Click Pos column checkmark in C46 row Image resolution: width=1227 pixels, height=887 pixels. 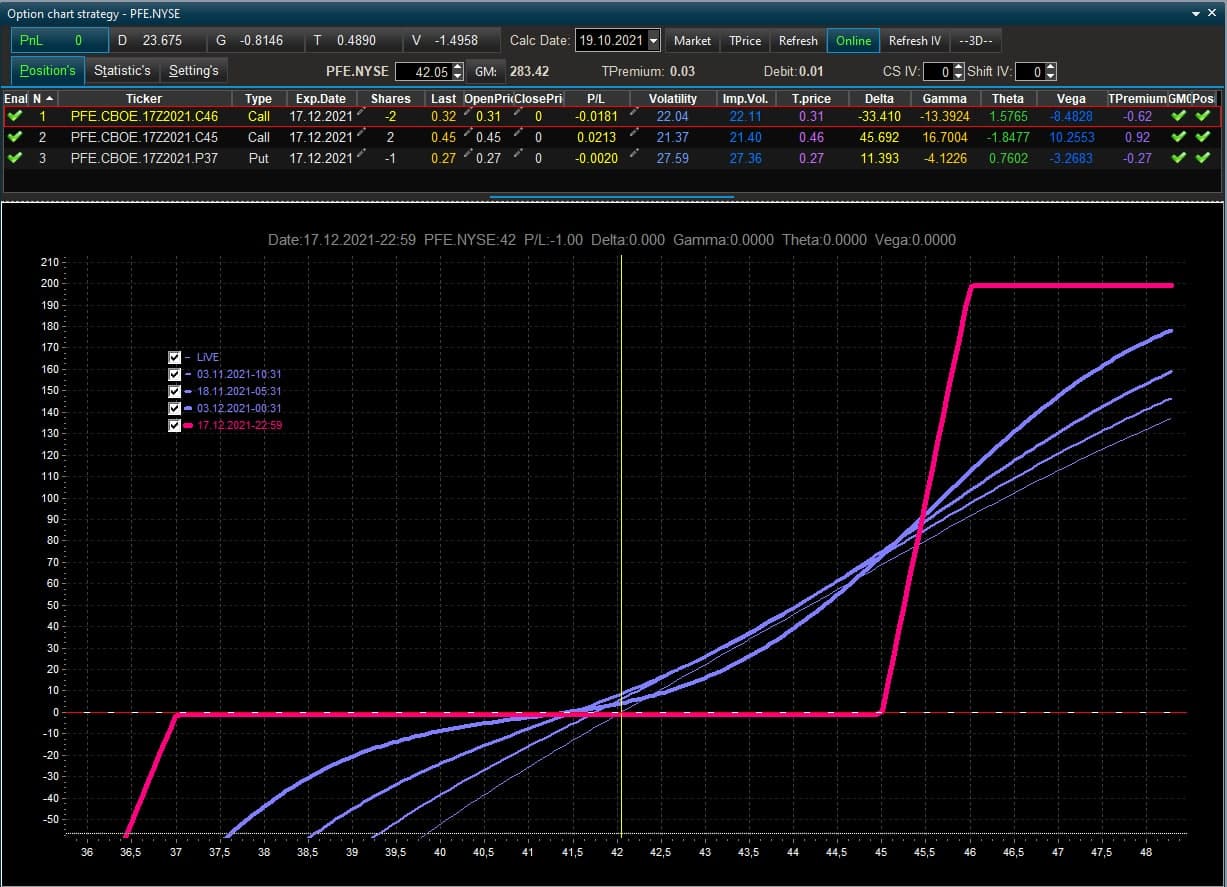pyautogui.click(x=1202, y=116)
